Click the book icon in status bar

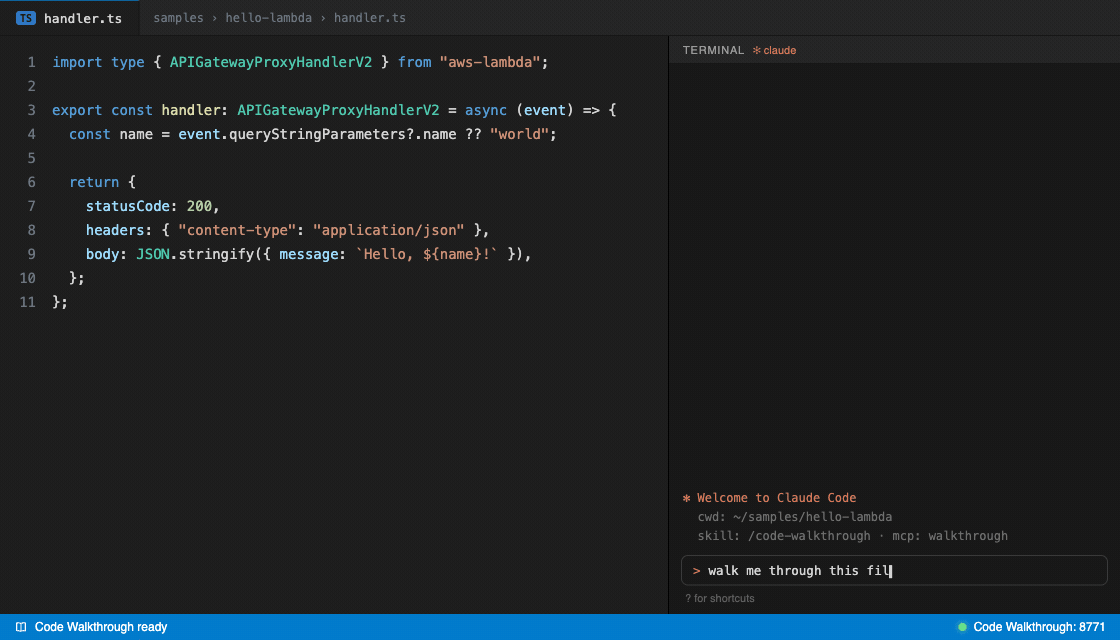[21, 627]
